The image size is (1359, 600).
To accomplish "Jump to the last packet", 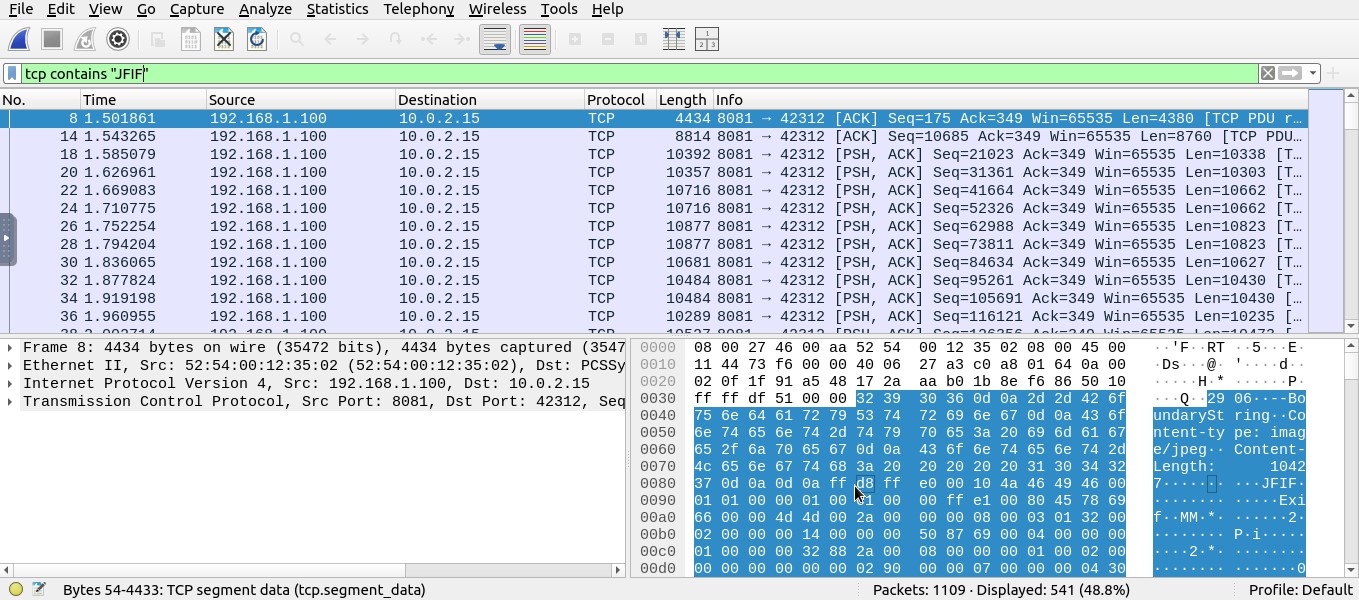I will [x=461, y=39].
